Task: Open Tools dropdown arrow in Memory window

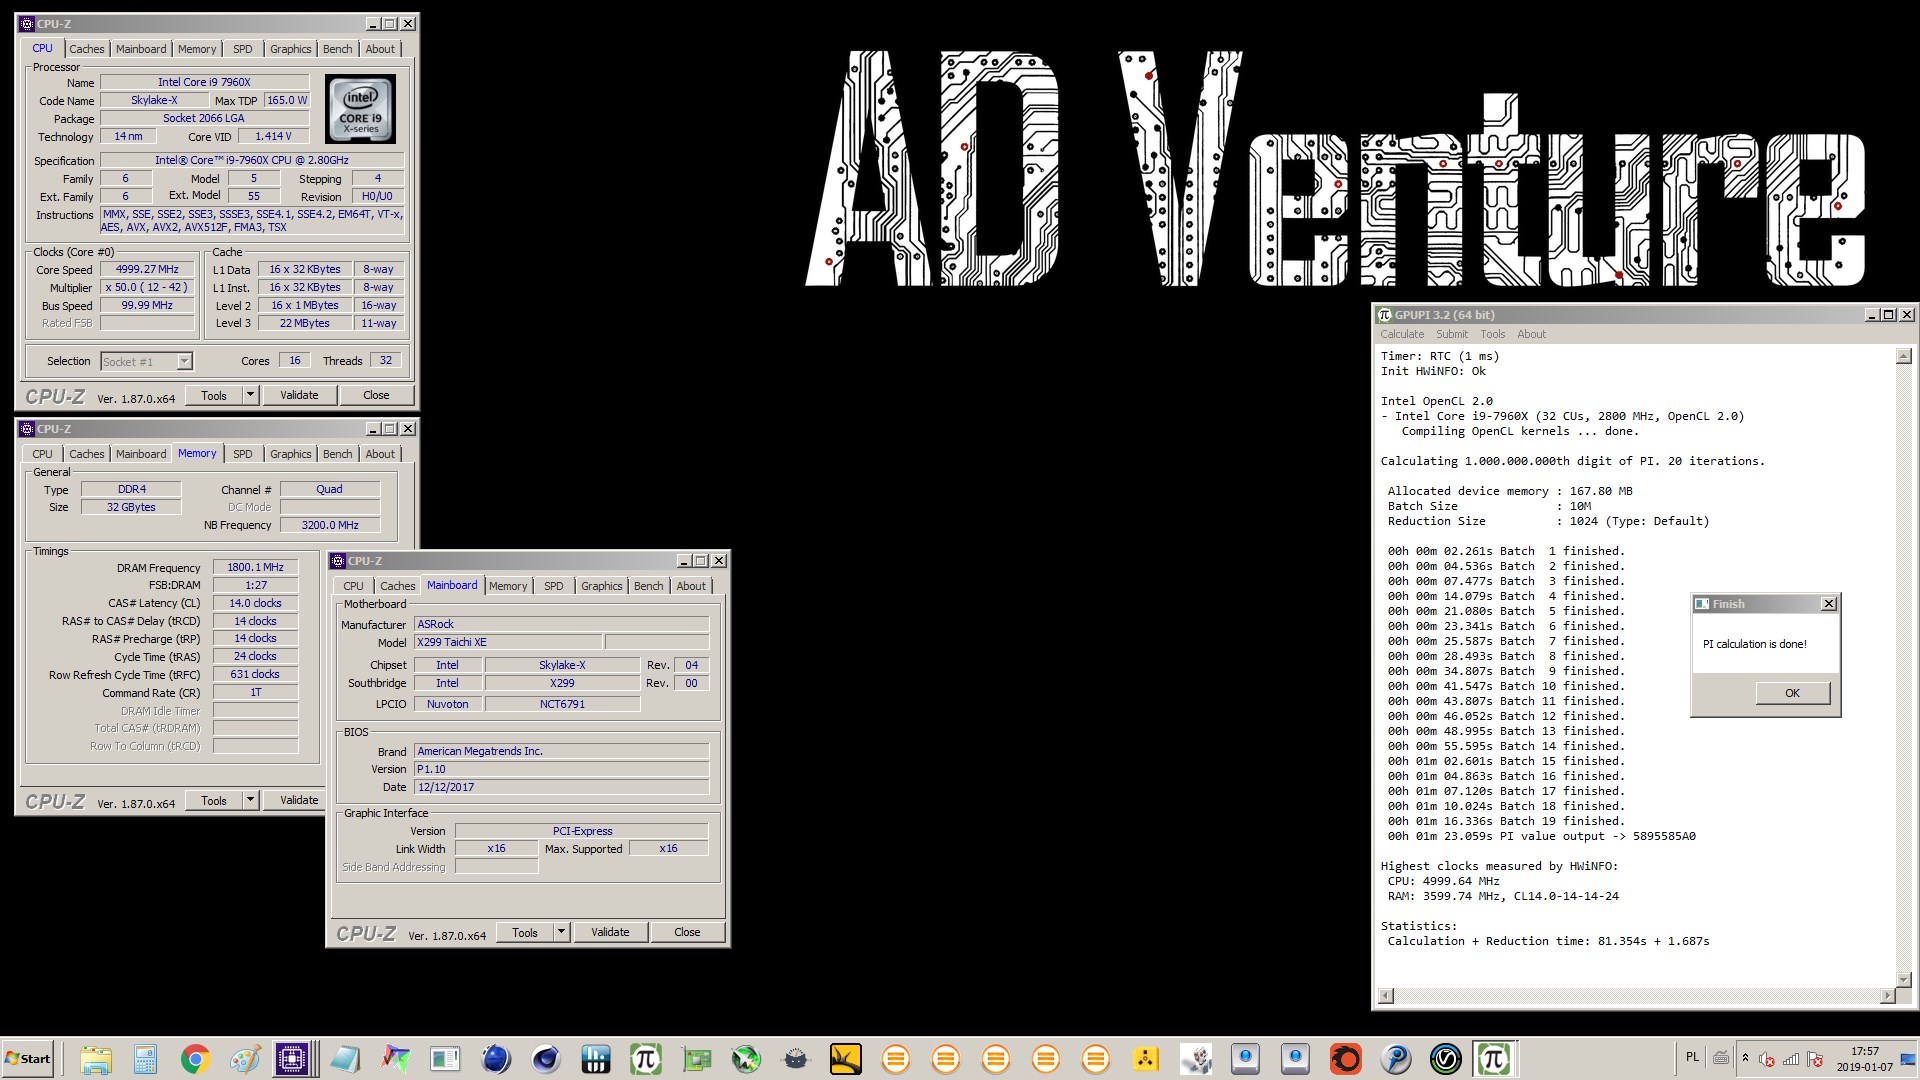Action: (x=251, y=800)
